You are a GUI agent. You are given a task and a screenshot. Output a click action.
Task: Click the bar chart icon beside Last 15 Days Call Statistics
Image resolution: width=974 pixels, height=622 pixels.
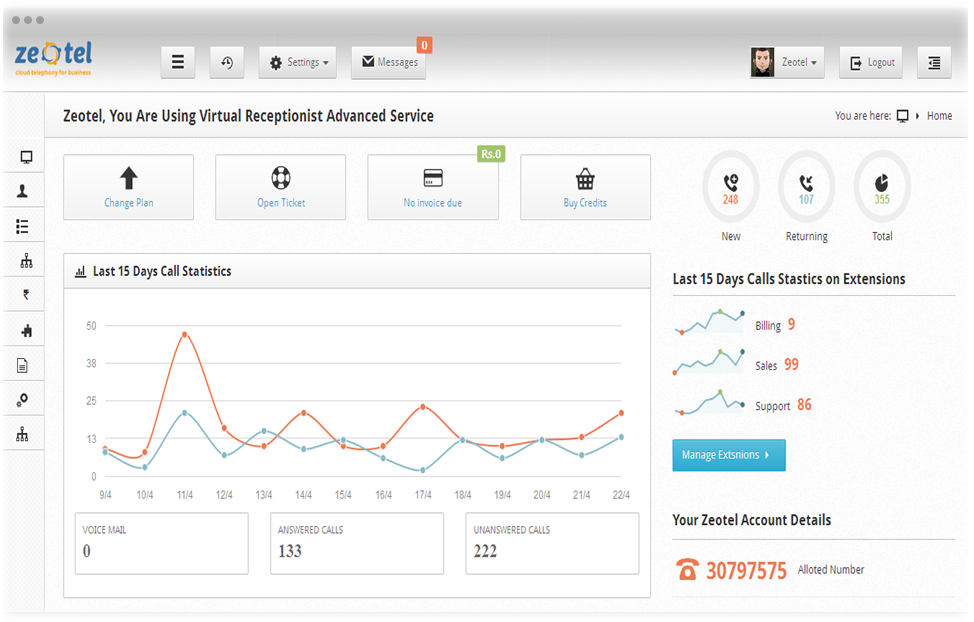coord(80,272)
